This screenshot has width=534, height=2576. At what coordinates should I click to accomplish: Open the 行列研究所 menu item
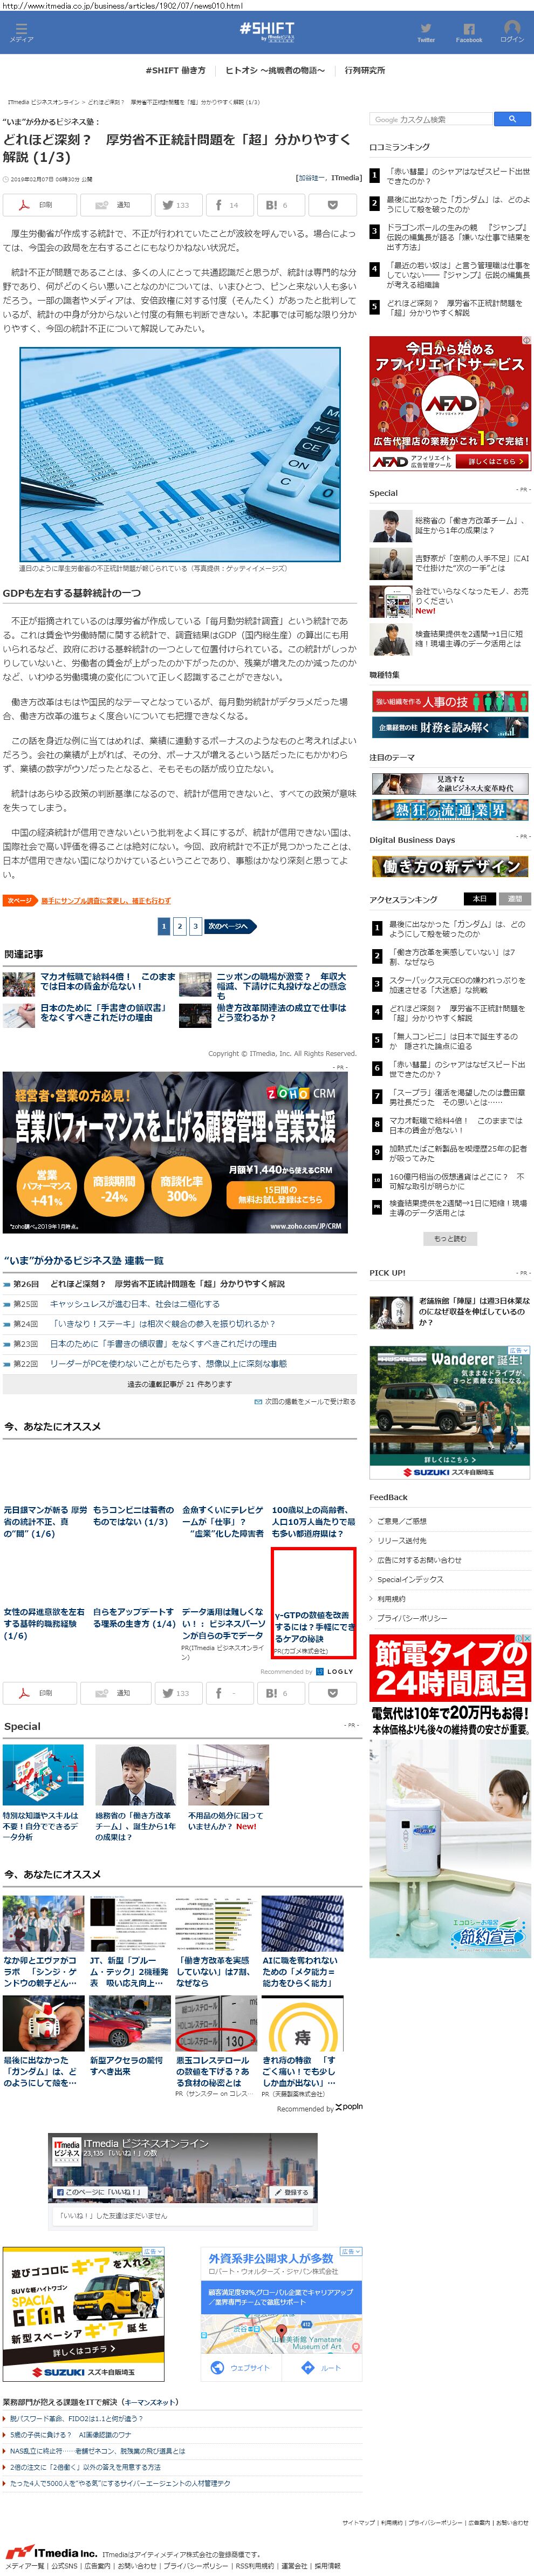pos(364,71)
